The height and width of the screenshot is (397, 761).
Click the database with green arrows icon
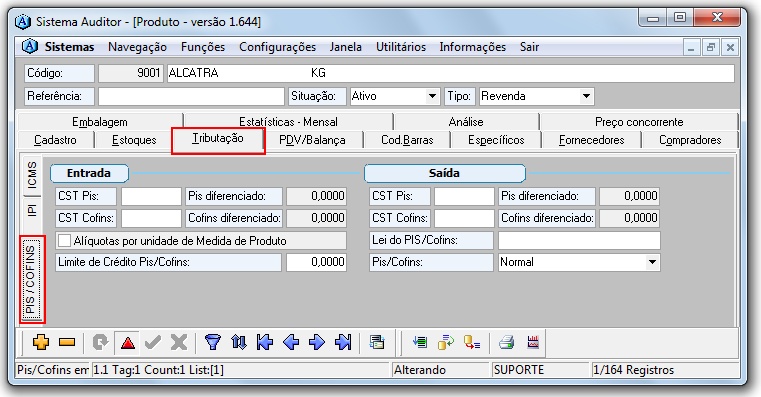coord(446,342)
